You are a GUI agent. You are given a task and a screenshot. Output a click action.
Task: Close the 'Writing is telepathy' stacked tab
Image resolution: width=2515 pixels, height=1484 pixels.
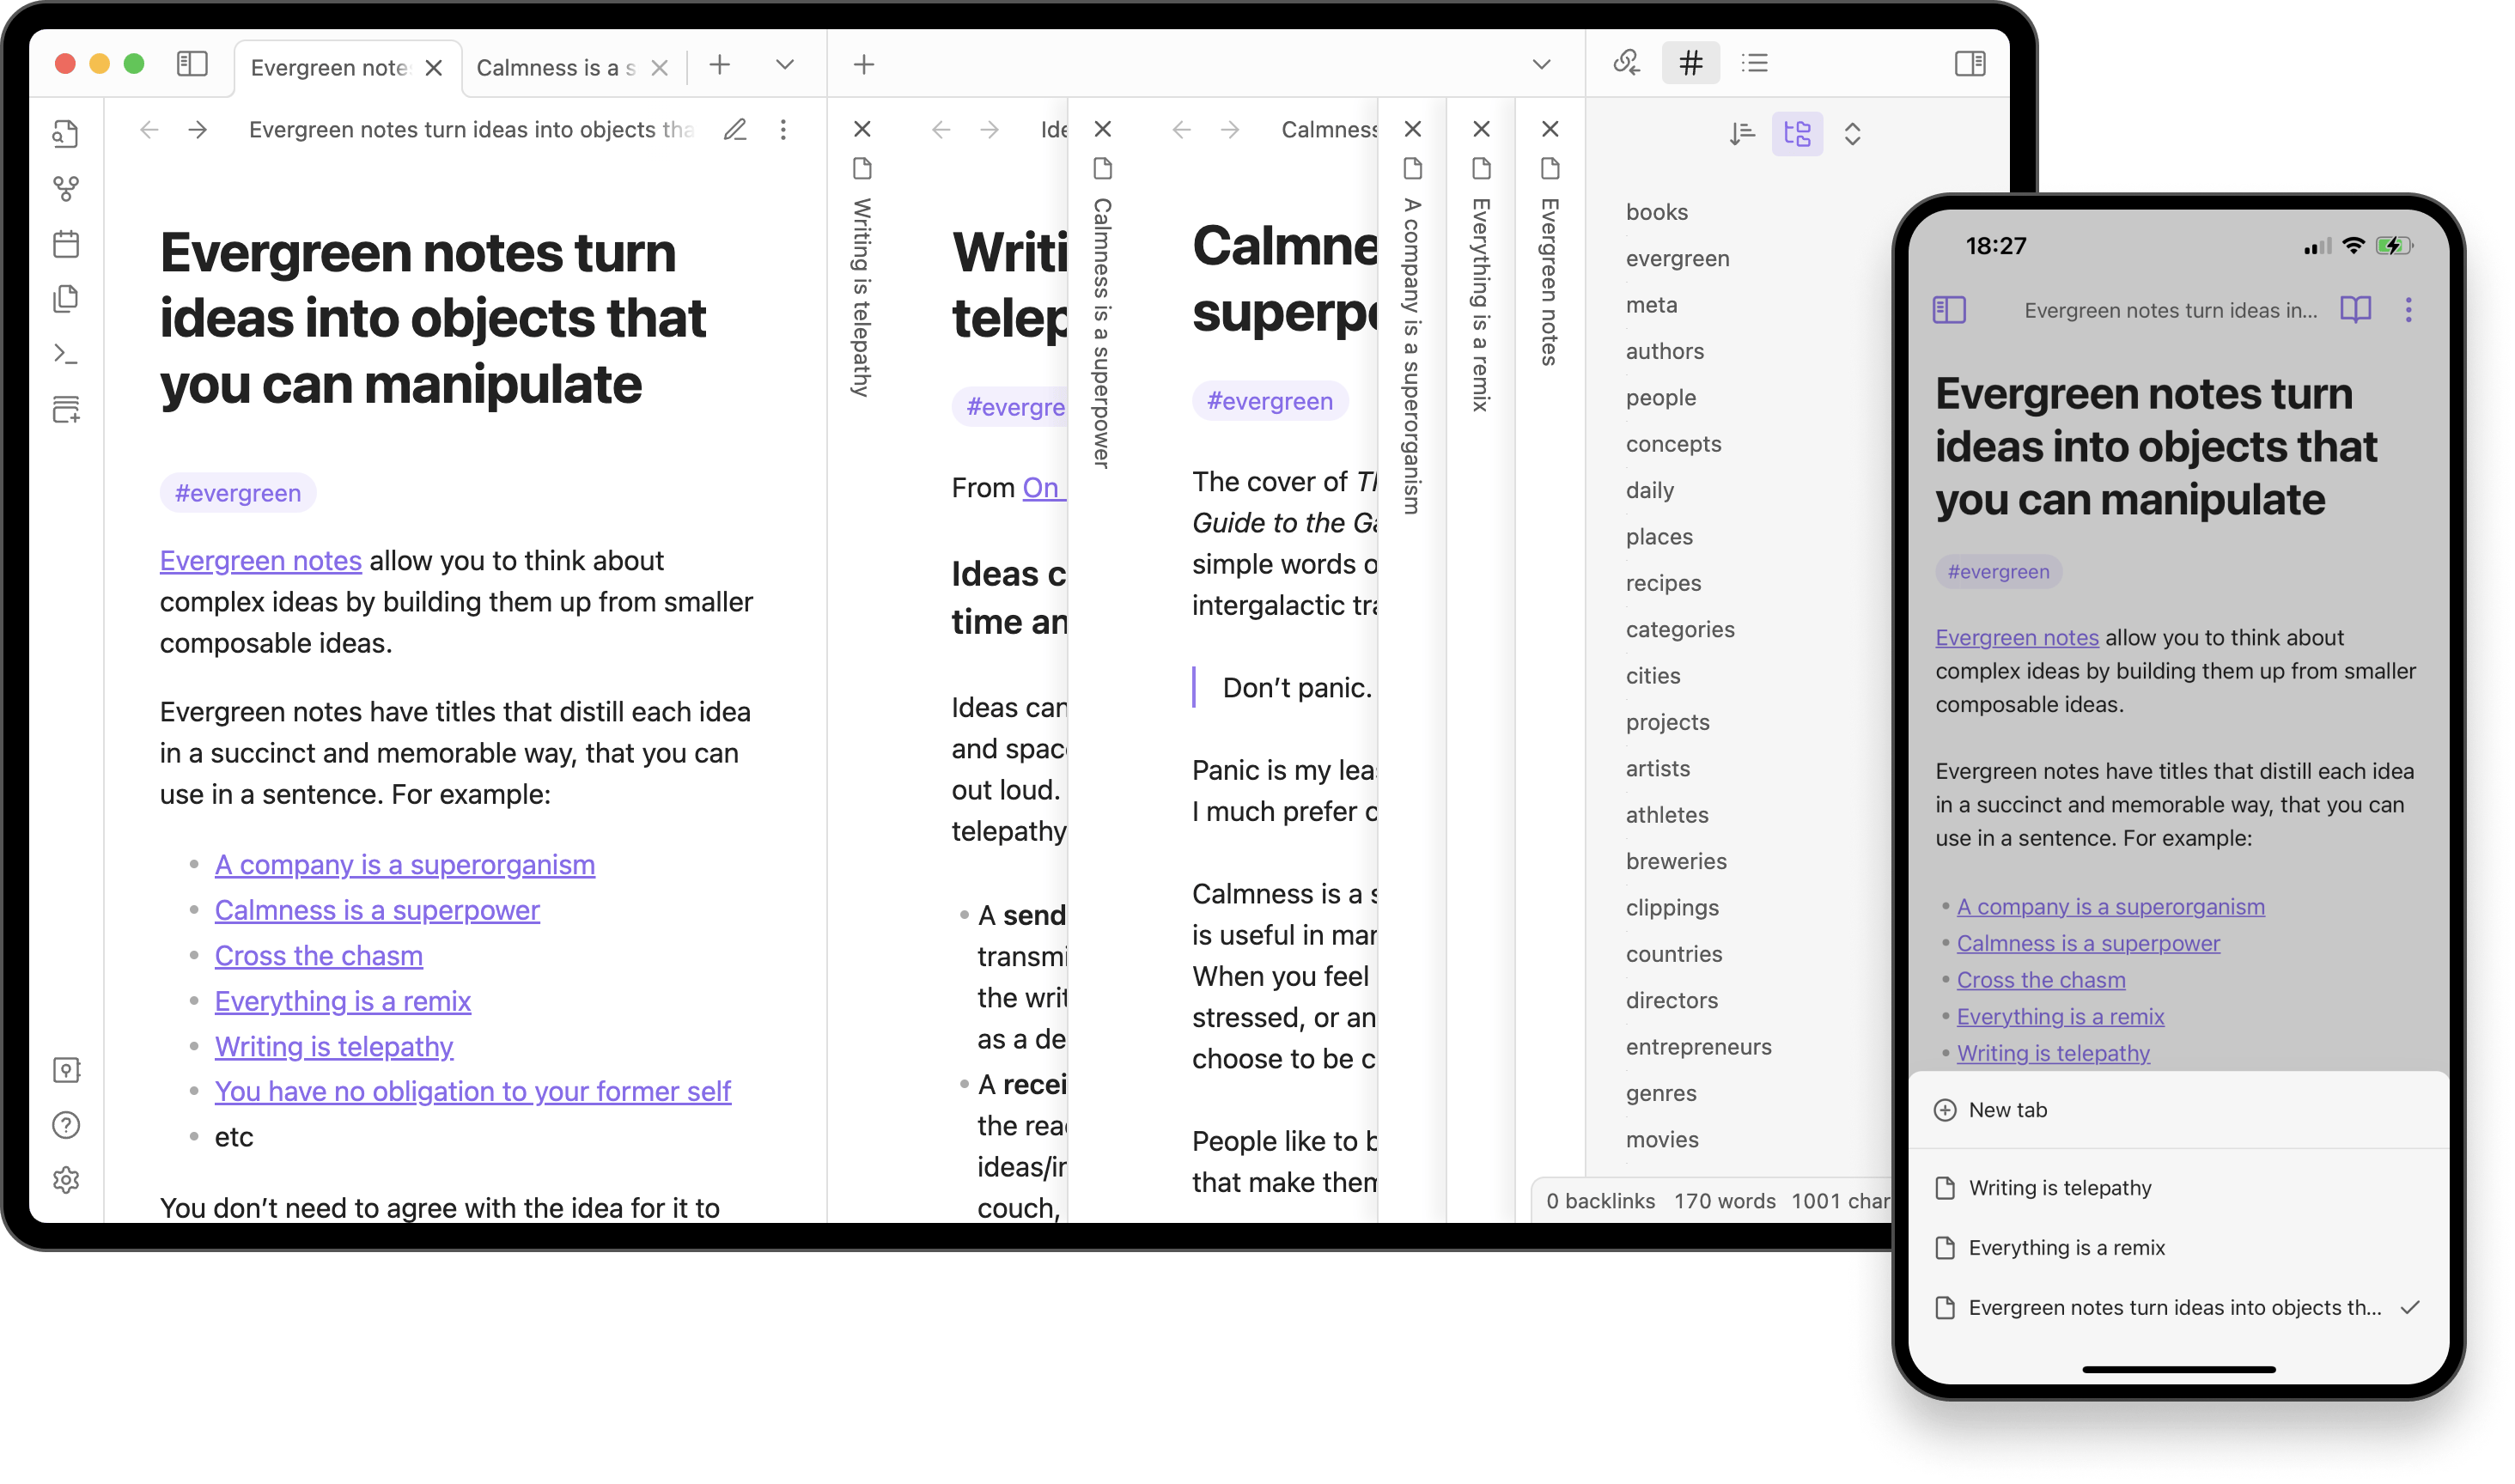pos(862,129)
